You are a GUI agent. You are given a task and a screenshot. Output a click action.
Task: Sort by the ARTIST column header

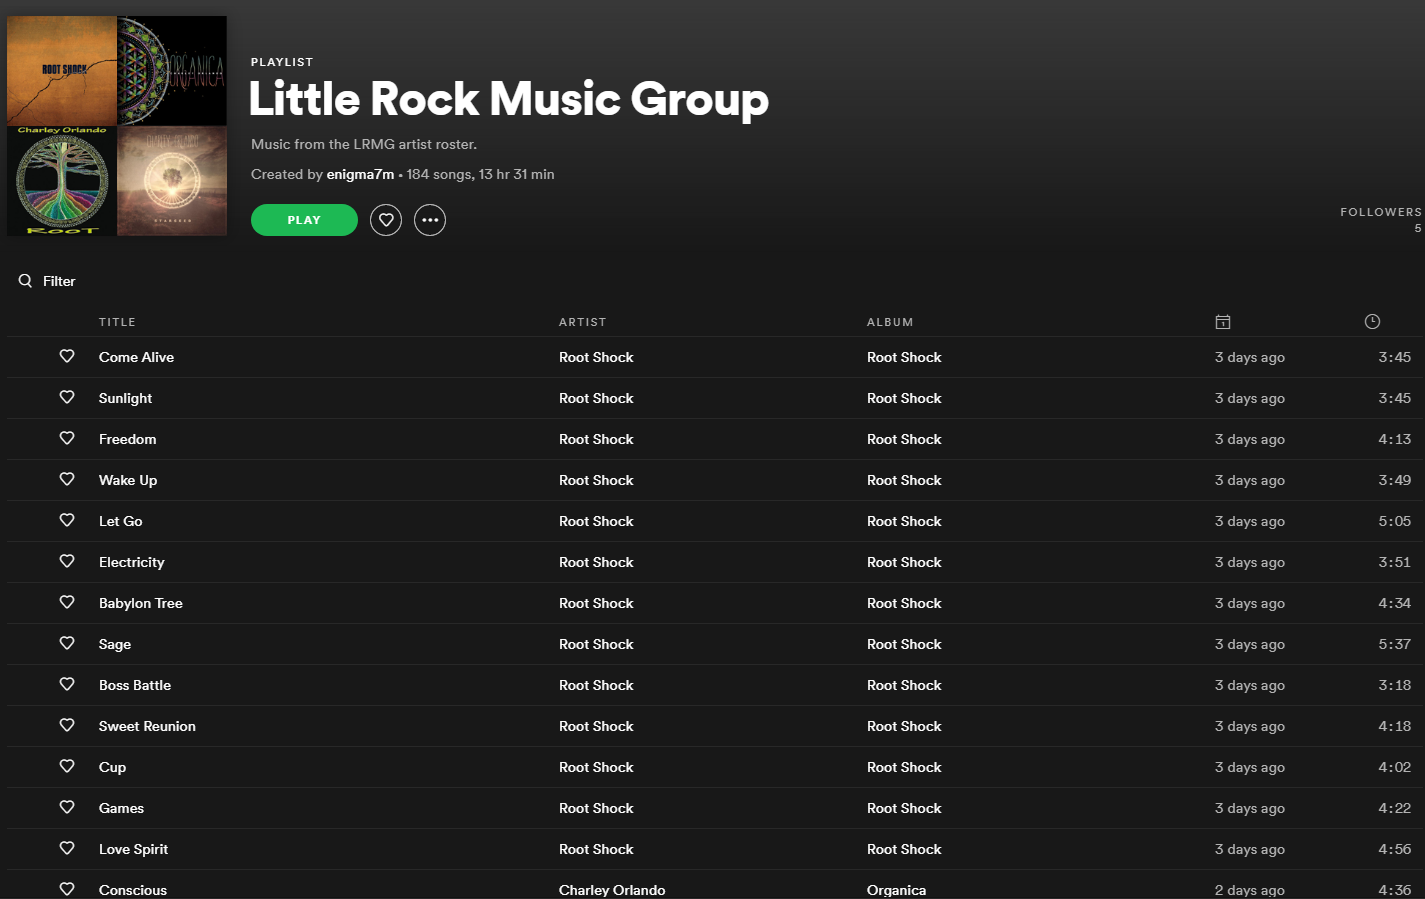tap(582, 322)
